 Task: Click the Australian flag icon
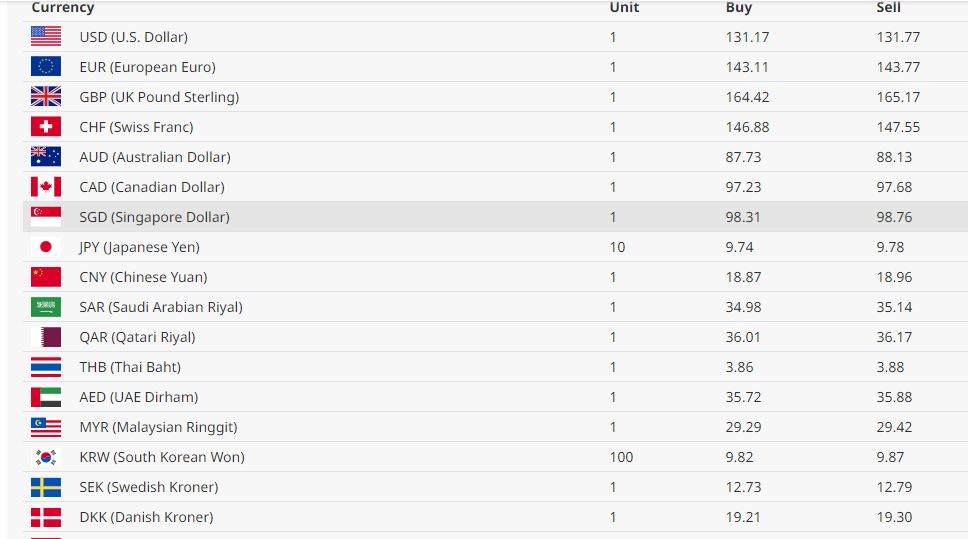click(46, 157)
